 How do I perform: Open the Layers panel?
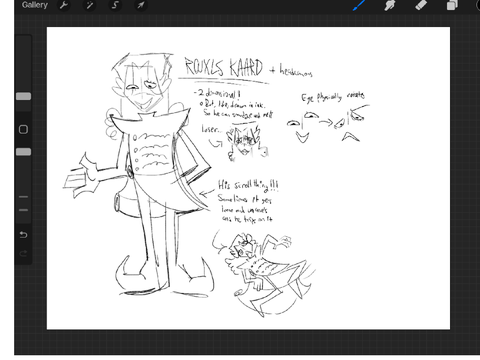(452, 5)
